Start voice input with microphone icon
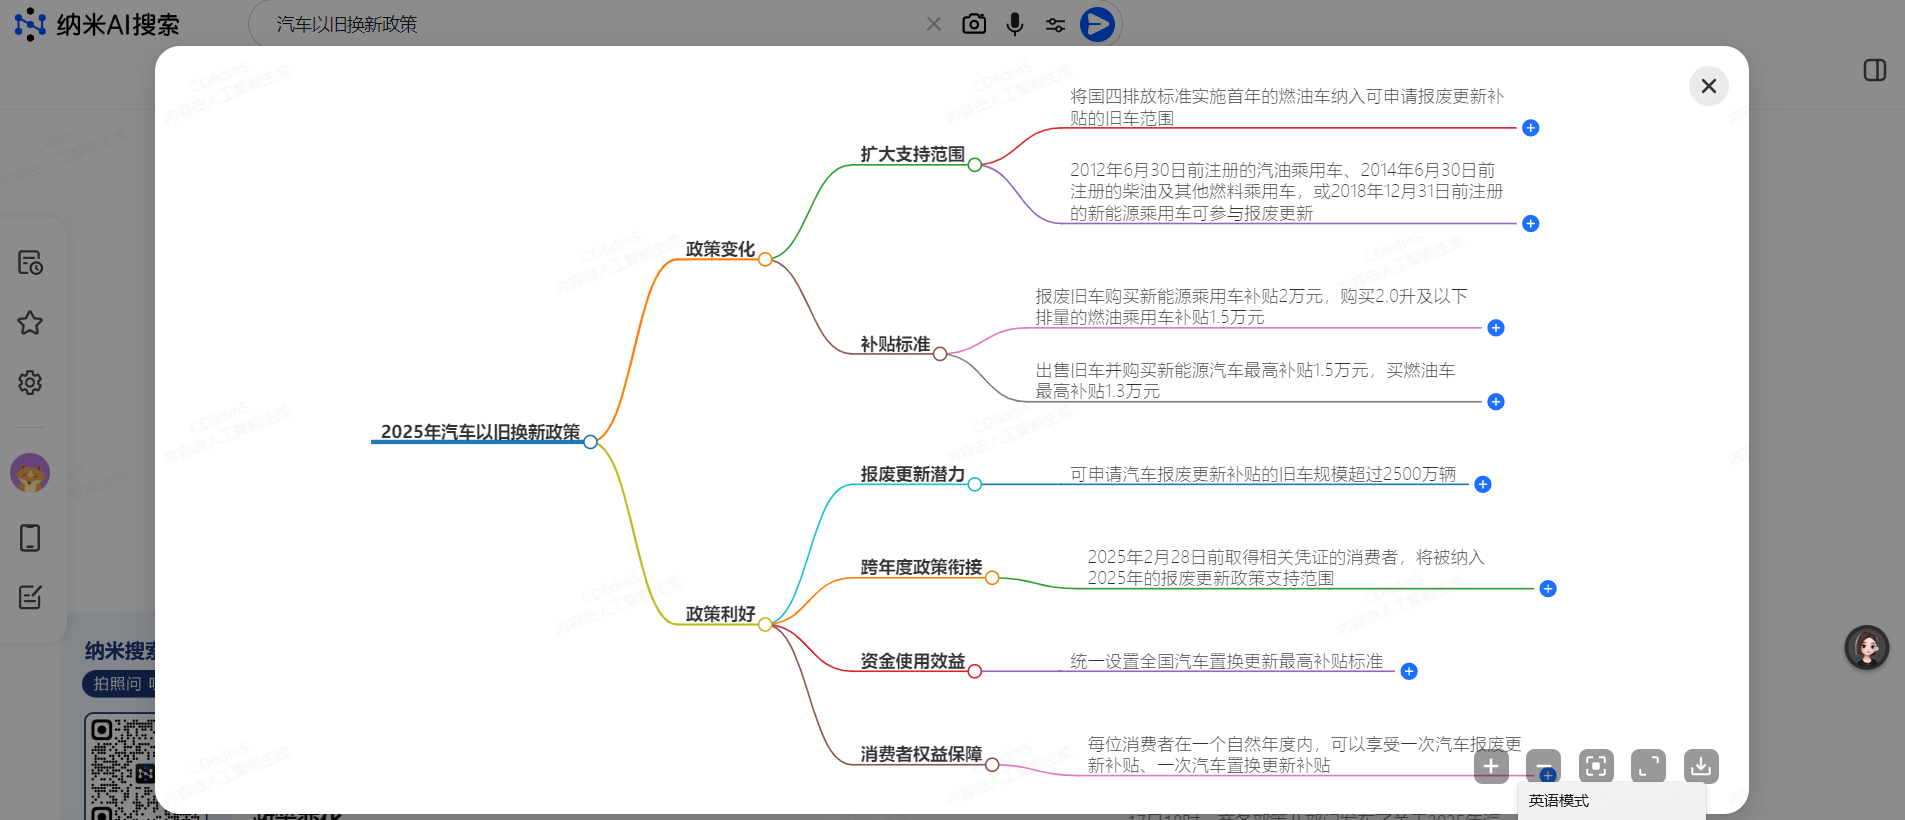 coord(1015,24)
